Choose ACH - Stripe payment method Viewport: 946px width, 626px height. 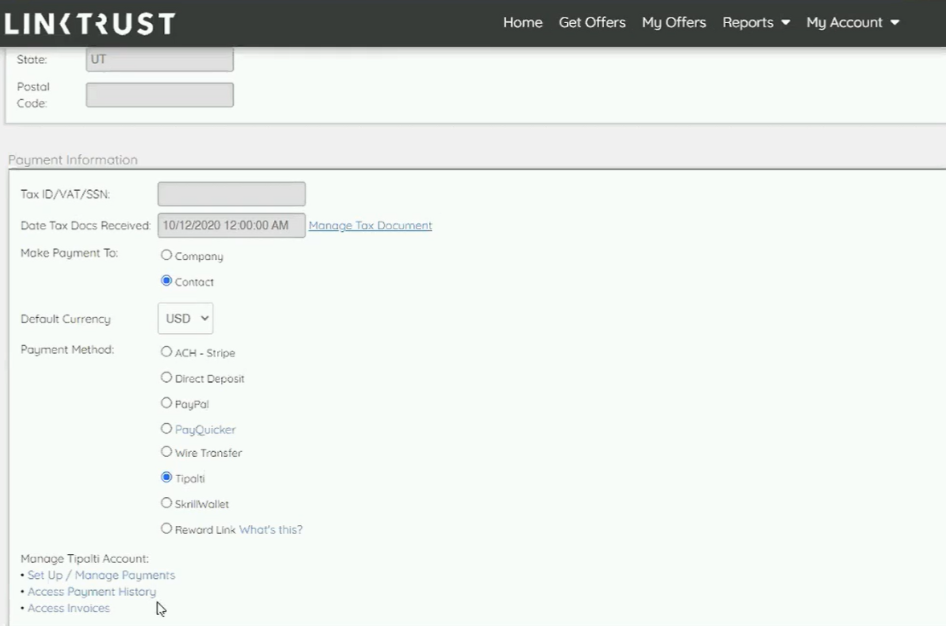tap(167, 352)
